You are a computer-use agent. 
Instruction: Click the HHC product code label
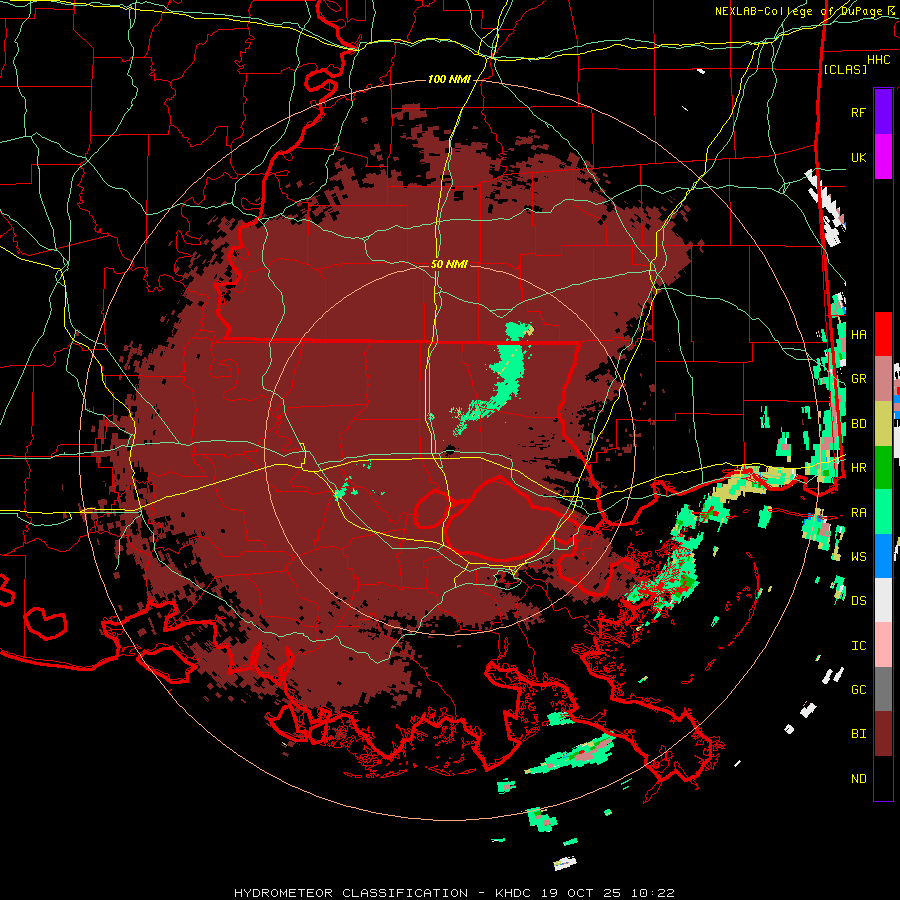click(x=878, y=60)
